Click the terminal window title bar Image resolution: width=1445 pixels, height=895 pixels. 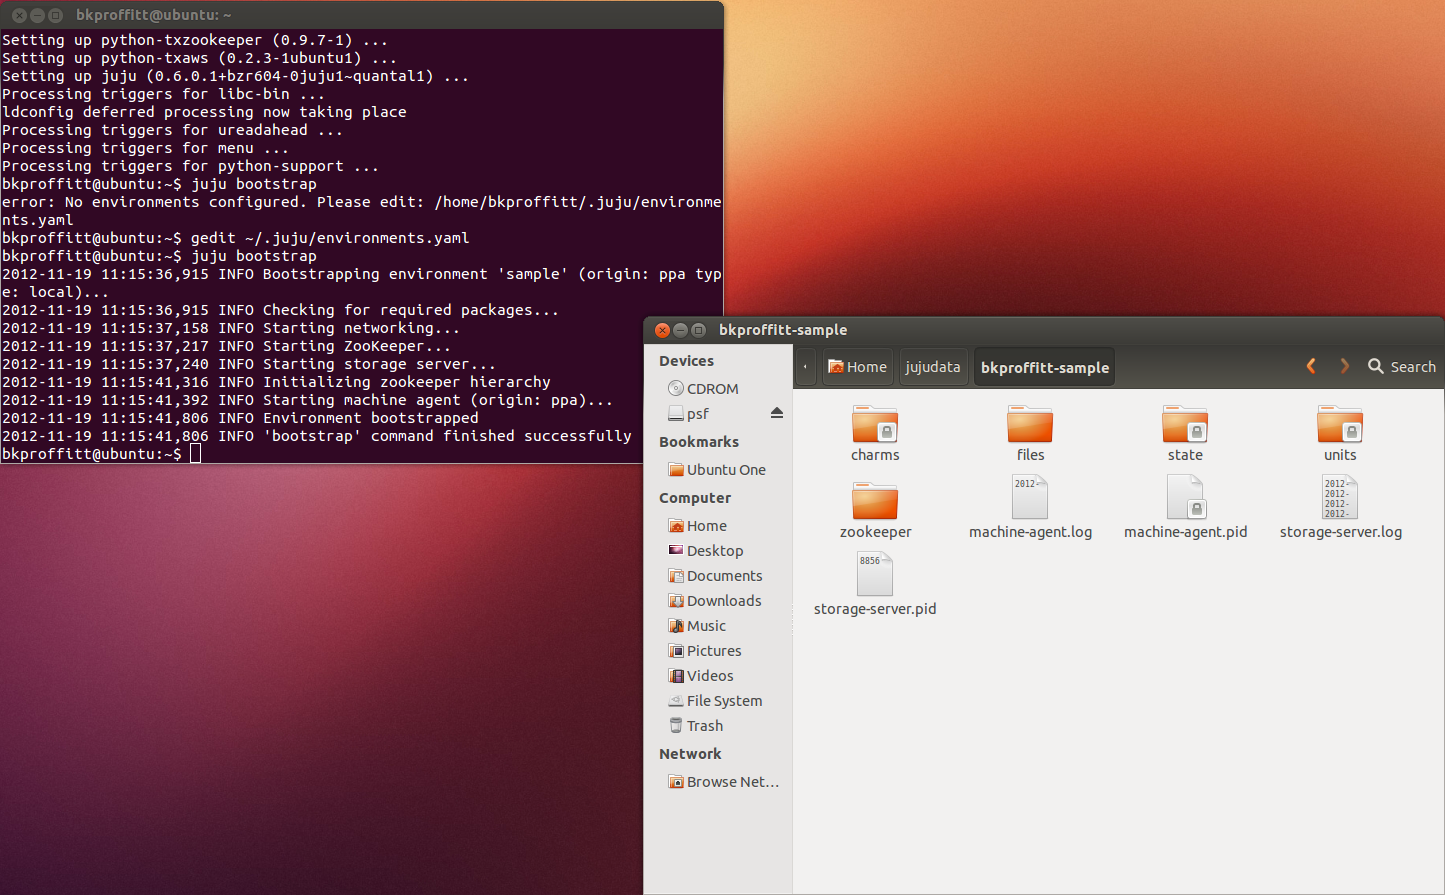click(361, 15)
